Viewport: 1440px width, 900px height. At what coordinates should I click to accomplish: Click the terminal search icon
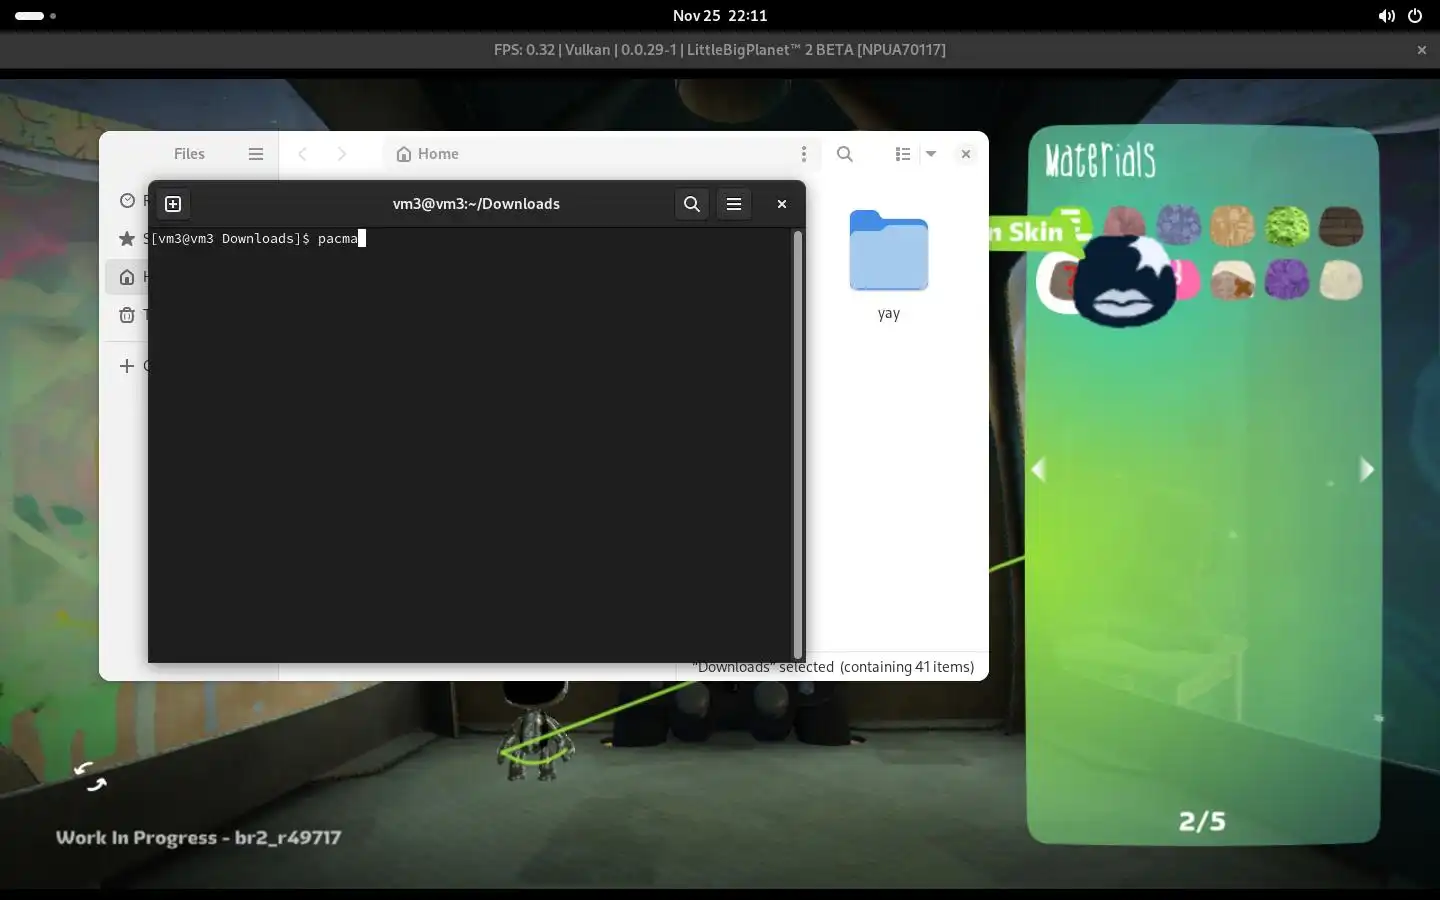tap(692, 204)
